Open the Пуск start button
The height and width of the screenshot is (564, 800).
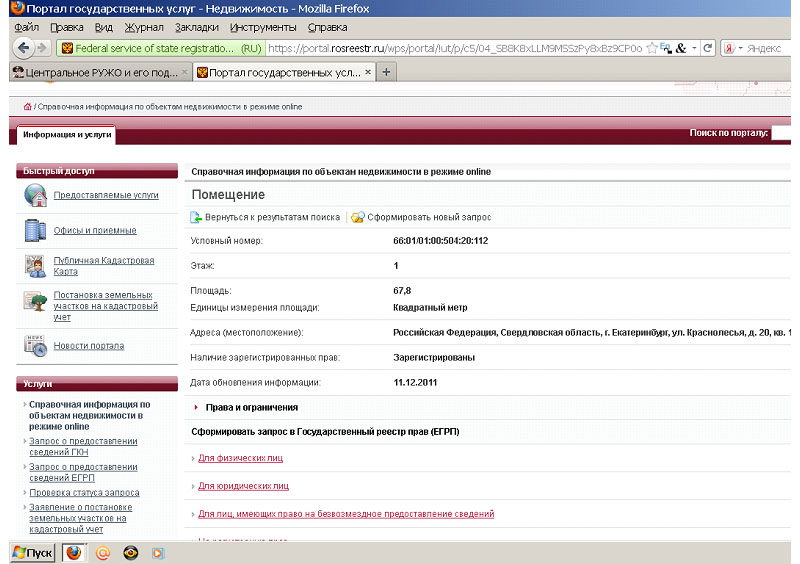(x=31, y=552)
